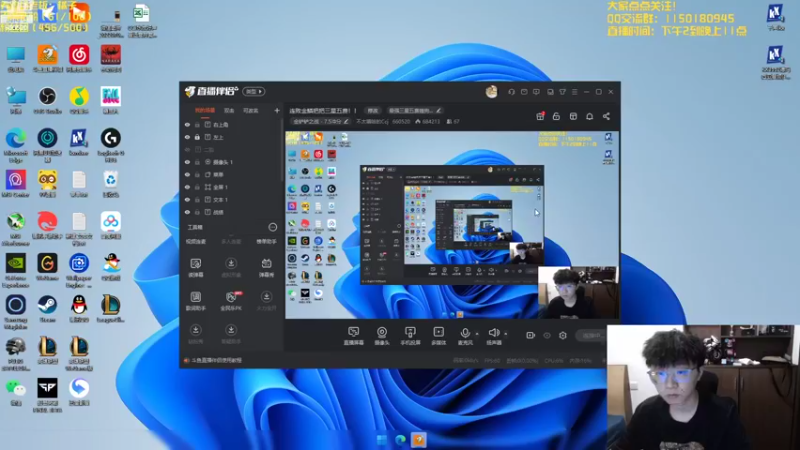Open Edge from the taskbar

(x=401, y=440)
